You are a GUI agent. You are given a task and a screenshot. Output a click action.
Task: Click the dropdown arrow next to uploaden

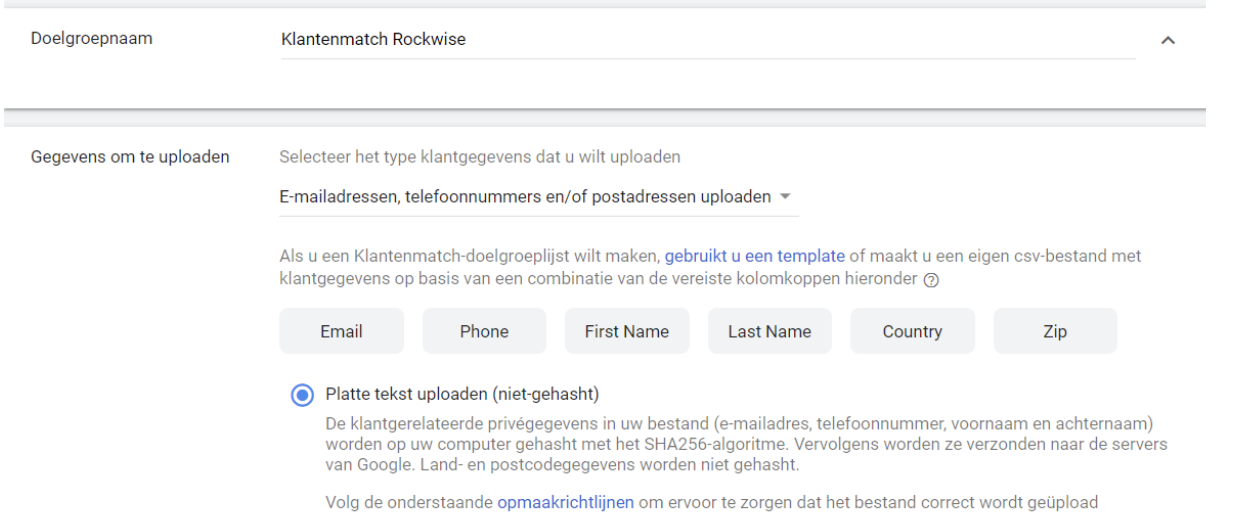coord(785,197)
